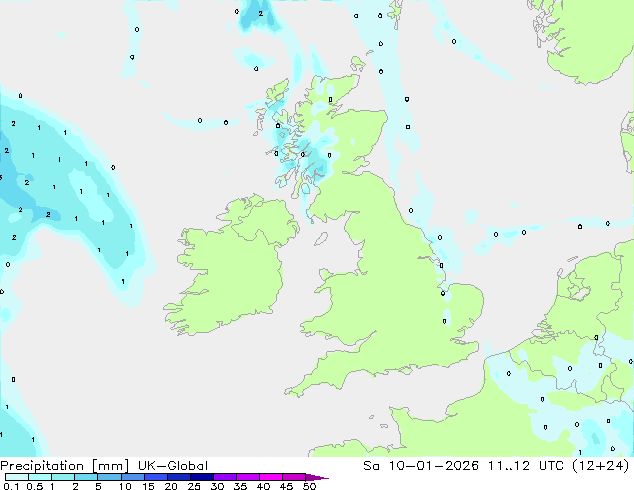This screenshot has width=634, height=490.
Task: Click the 0.1–0.5 mm legend color swatch
Action: pyautogui.click(x=17, y=477)
